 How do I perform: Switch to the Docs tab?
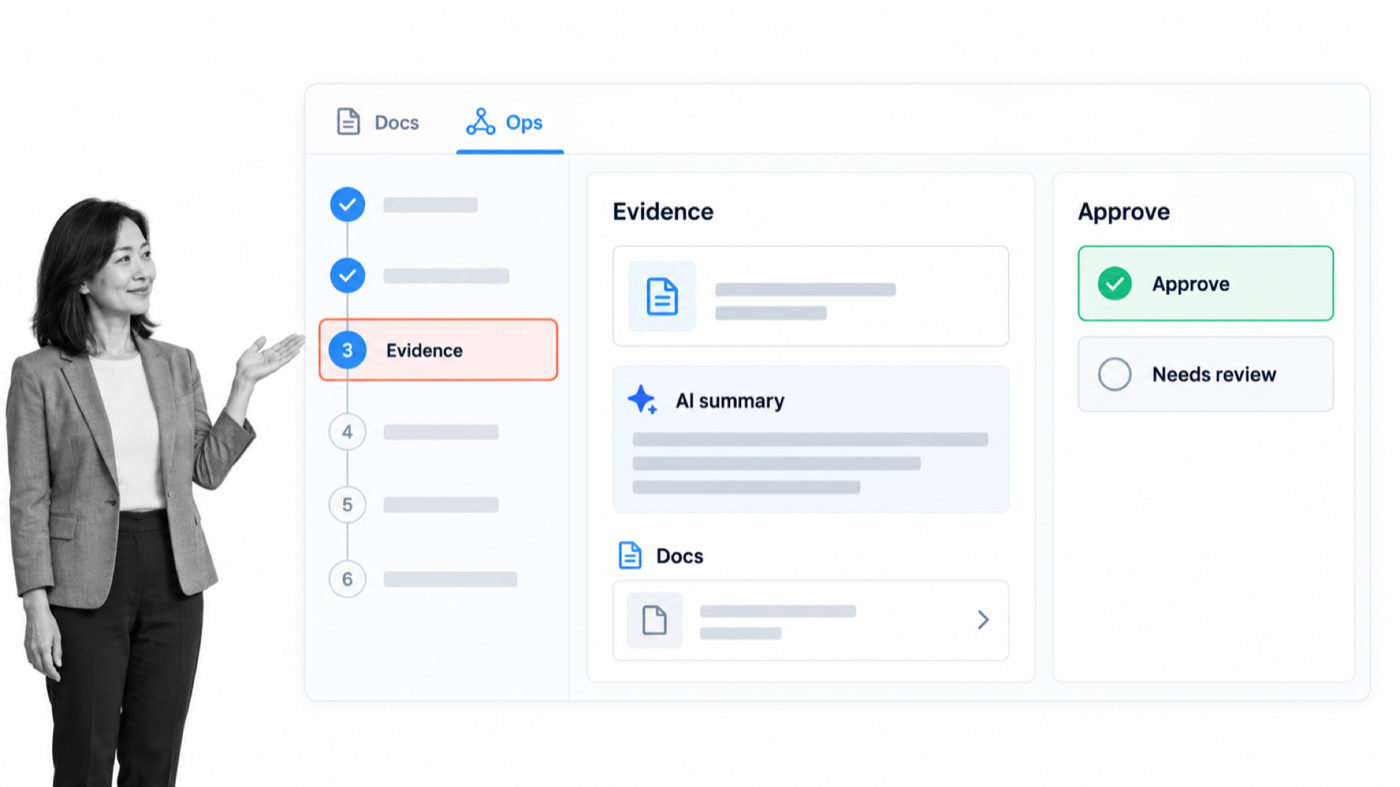pyautogui.click(x=377, y=122)
